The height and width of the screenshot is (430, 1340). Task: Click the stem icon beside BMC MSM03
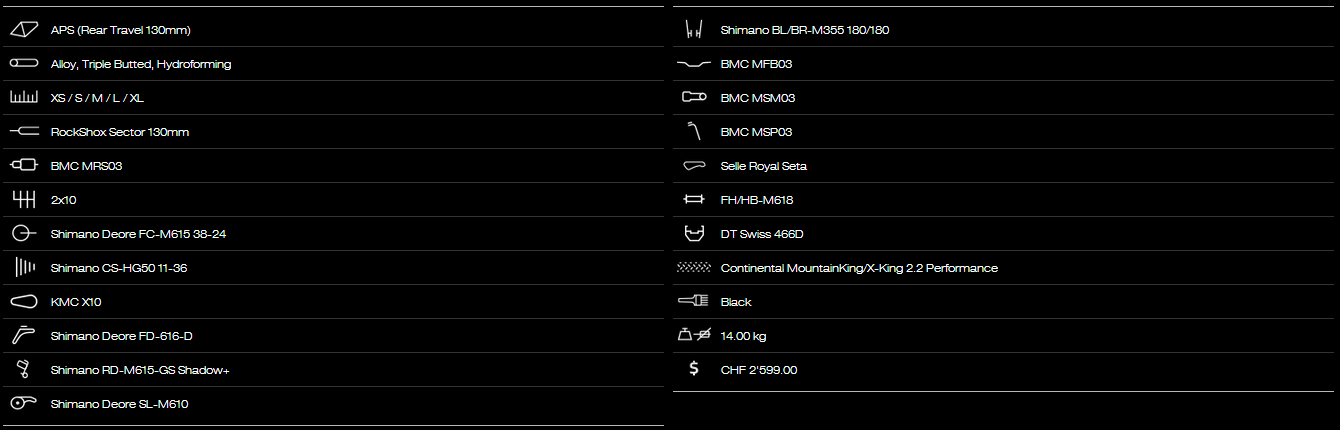click(693, 98)
